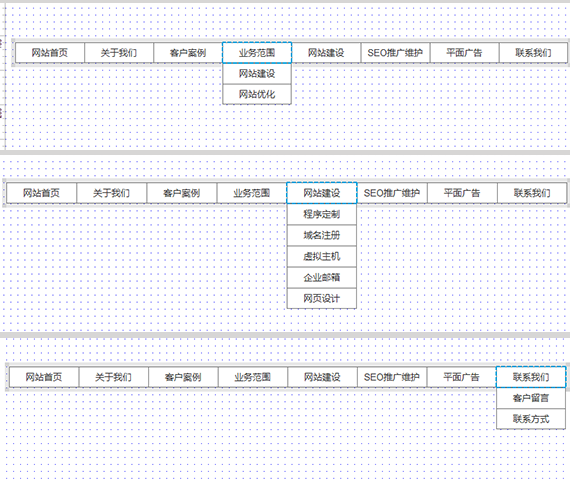Choose 网页设计 from the middle dropdown
570x485 pixels.
pos(322,299)
